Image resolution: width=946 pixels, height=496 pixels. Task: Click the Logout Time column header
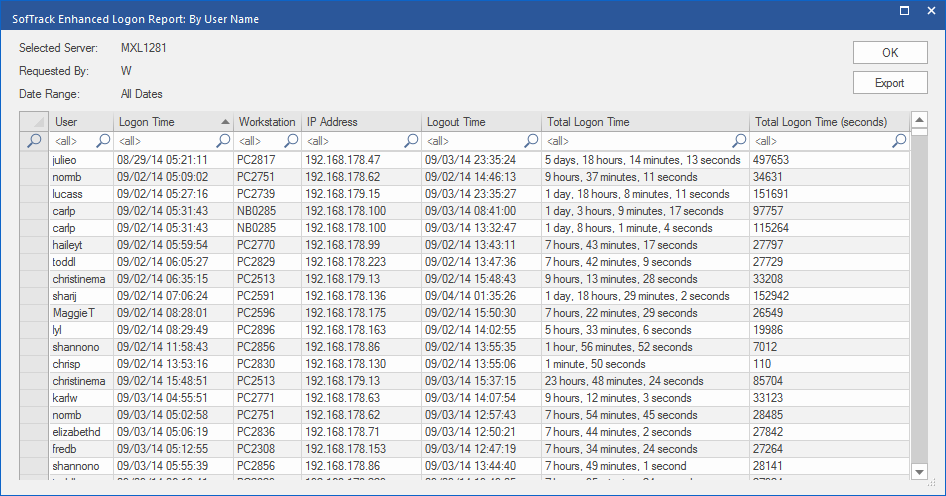480,122
